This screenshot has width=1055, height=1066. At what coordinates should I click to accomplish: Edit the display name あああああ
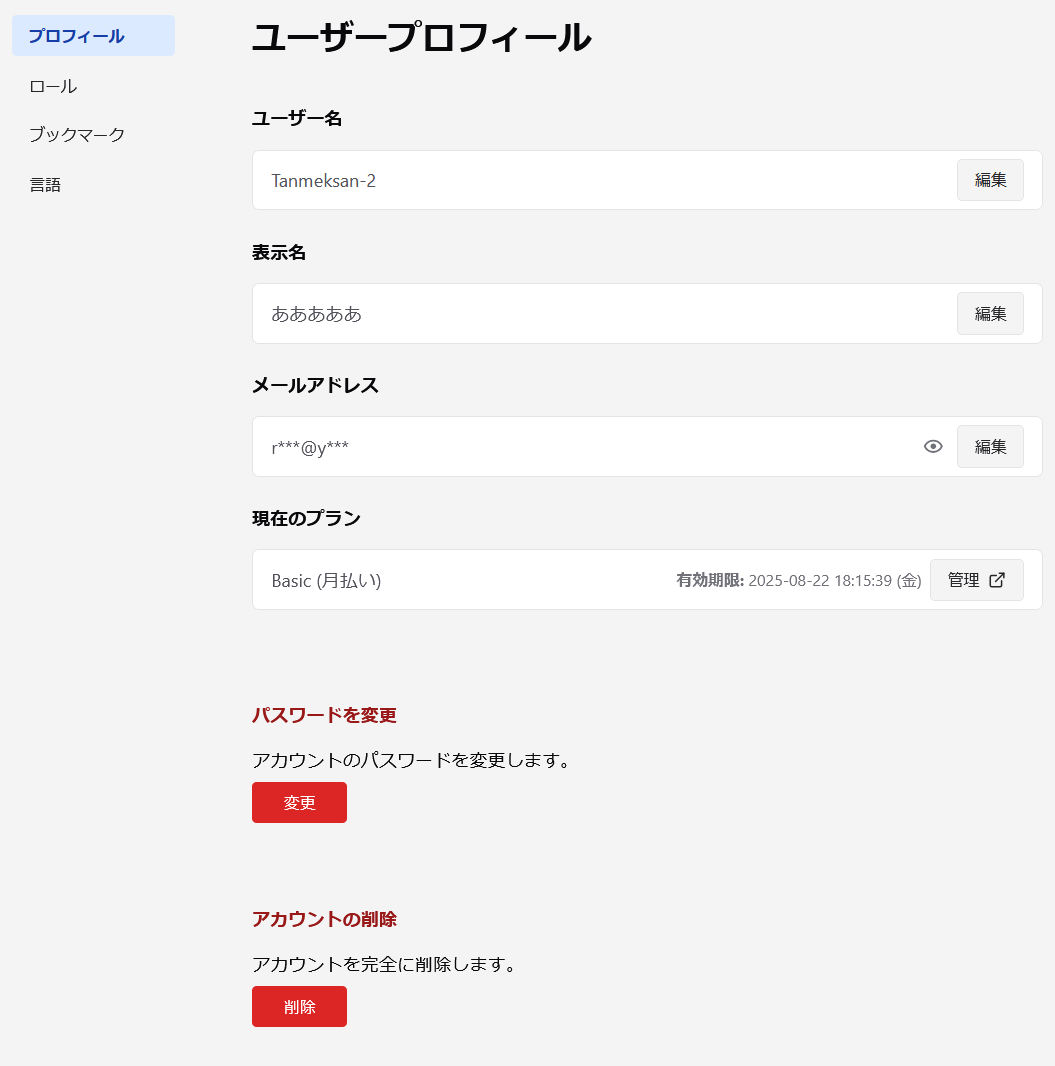coord(990,313)
